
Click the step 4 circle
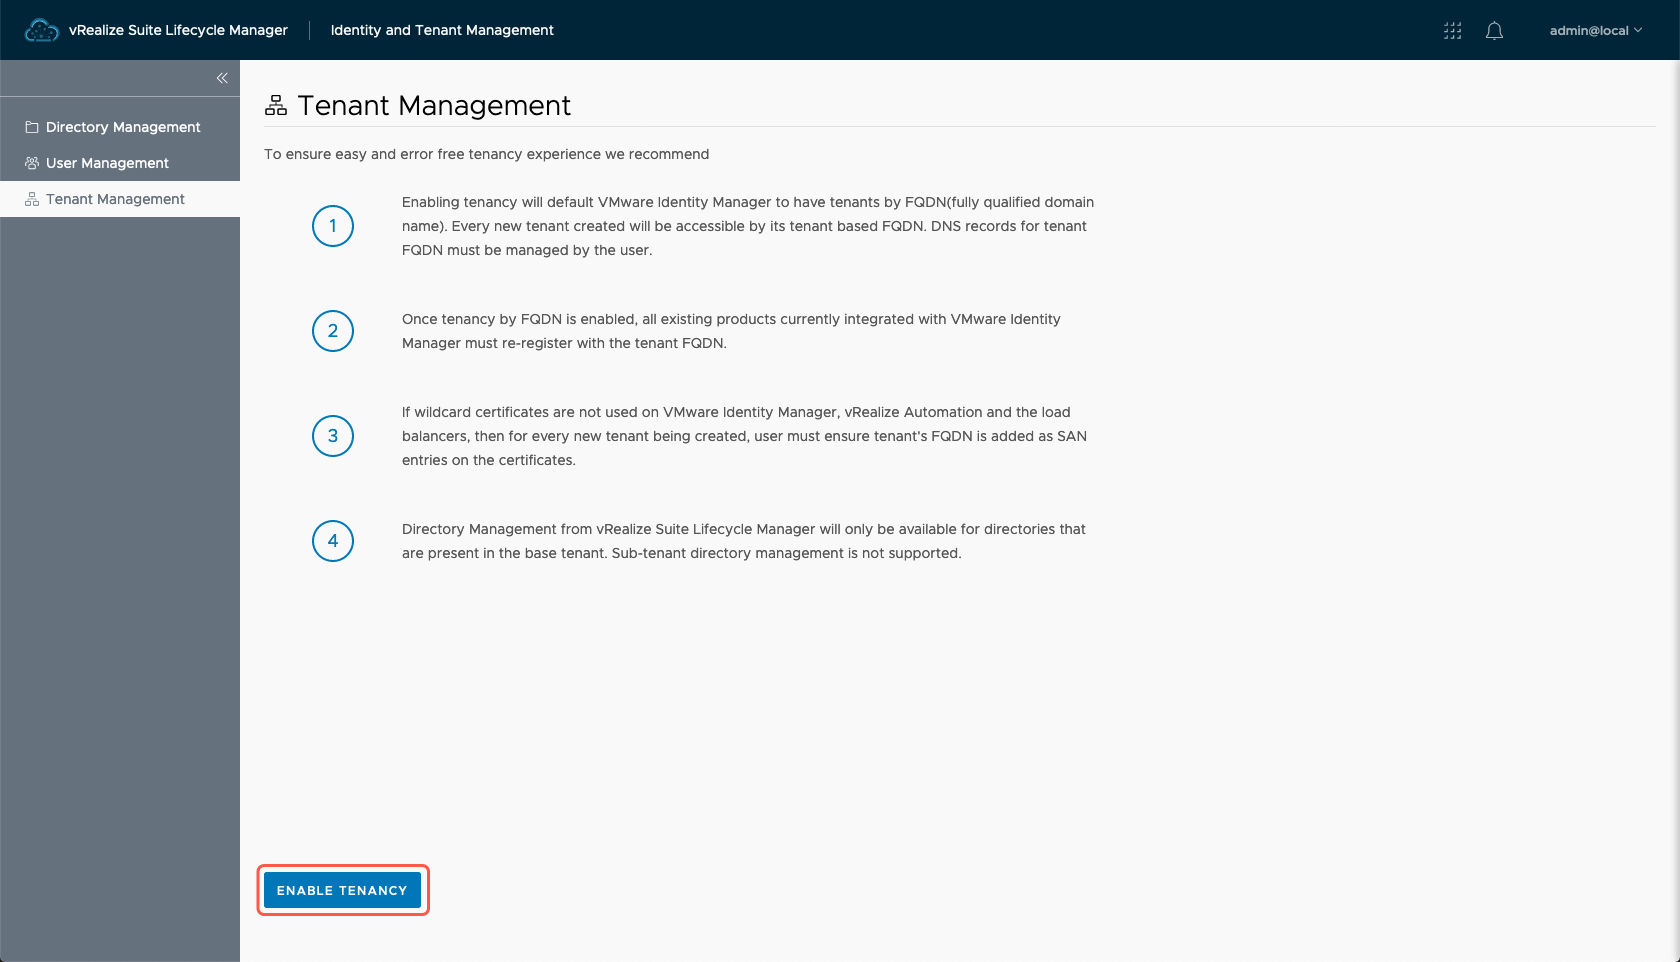(x=333, y=541)
